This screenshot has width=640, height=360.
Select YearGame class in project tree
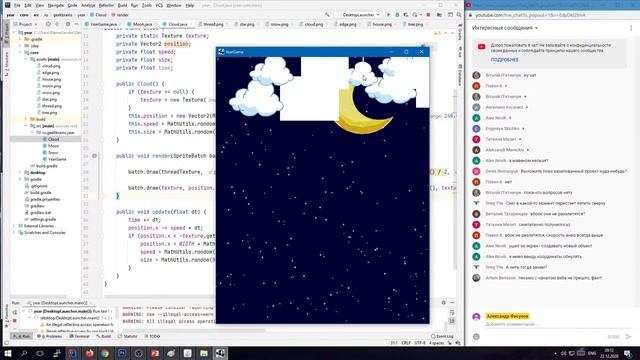57,159
